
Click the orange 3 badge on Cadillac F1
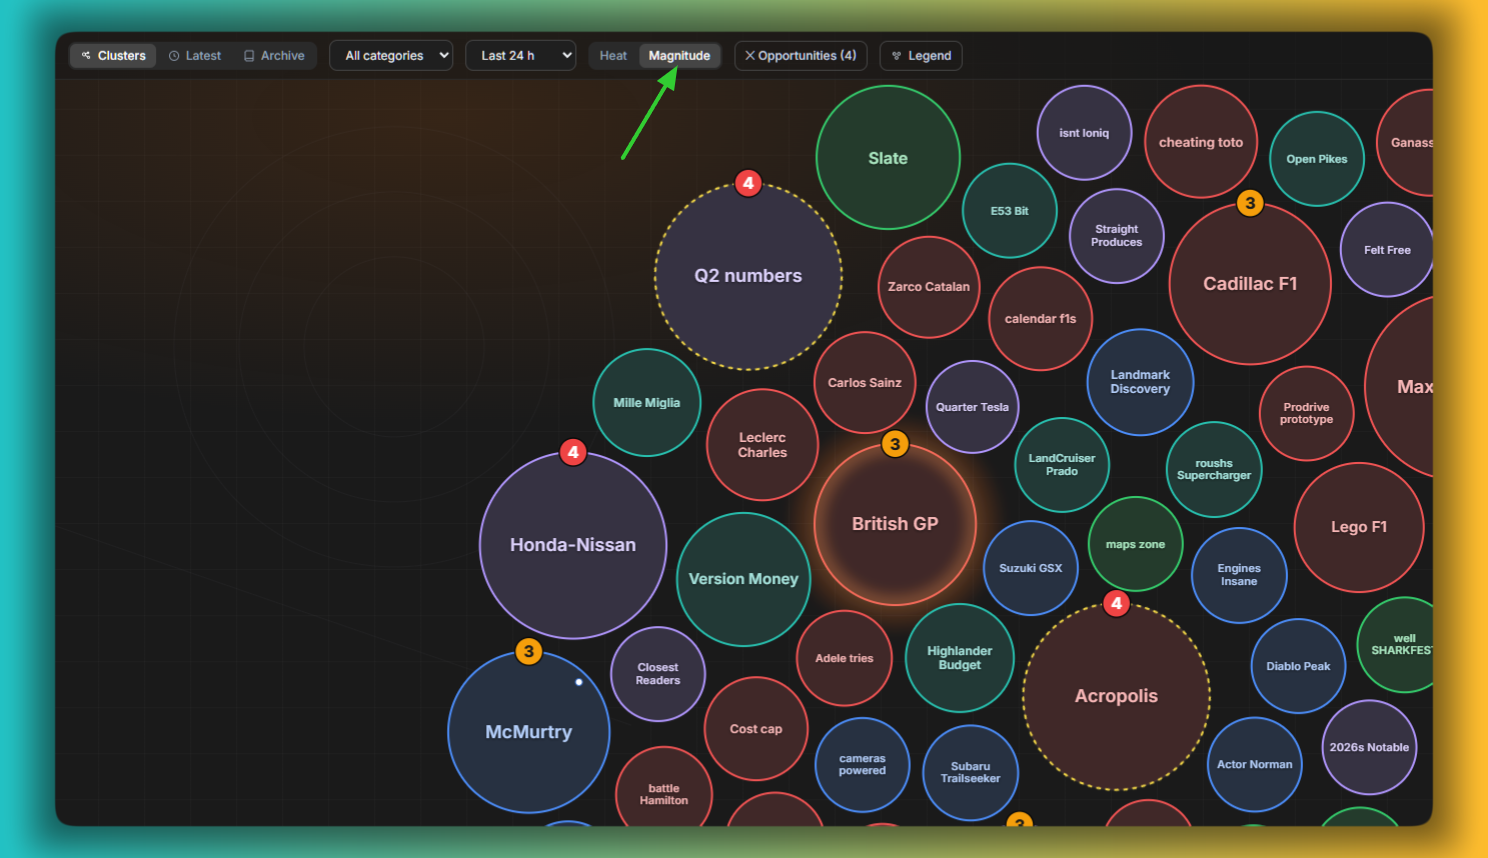click(x=1250, y=203)
